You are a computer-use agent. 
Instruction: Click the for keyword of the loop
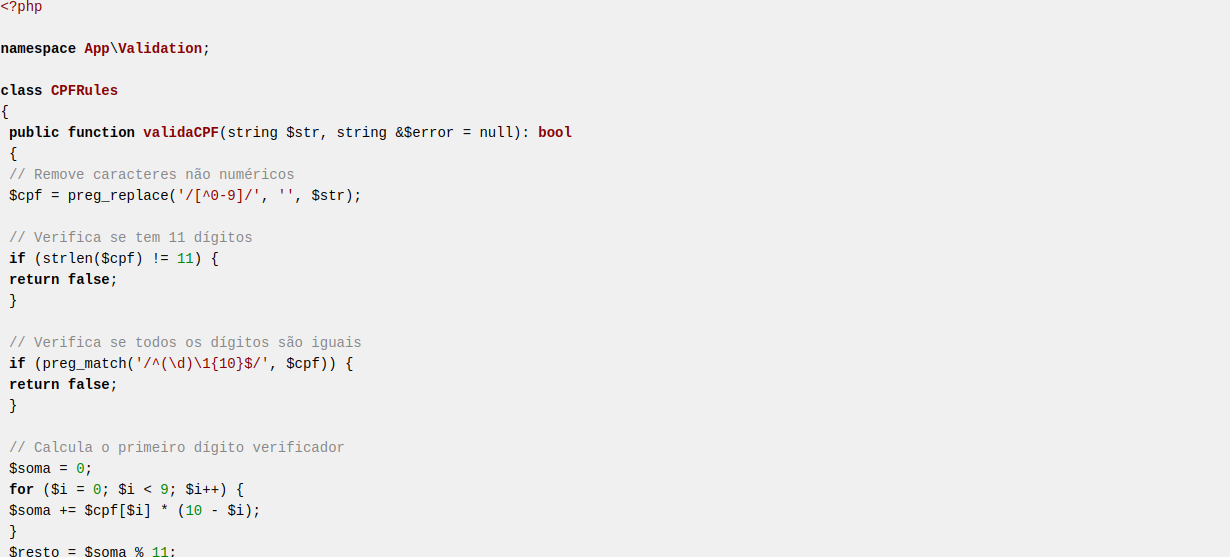[22, 489]
